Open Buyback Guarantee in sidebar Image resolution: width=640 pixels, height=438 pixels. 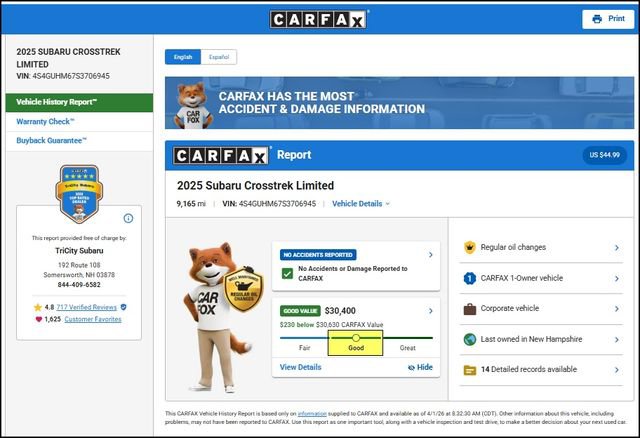pyautogui.click(x=79, y=141)
